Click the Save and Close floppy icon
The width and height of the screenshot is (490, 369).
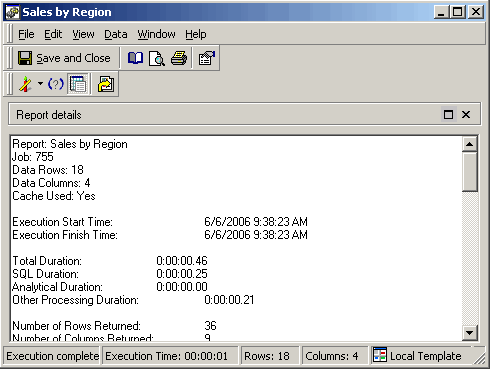coord(25,58)
